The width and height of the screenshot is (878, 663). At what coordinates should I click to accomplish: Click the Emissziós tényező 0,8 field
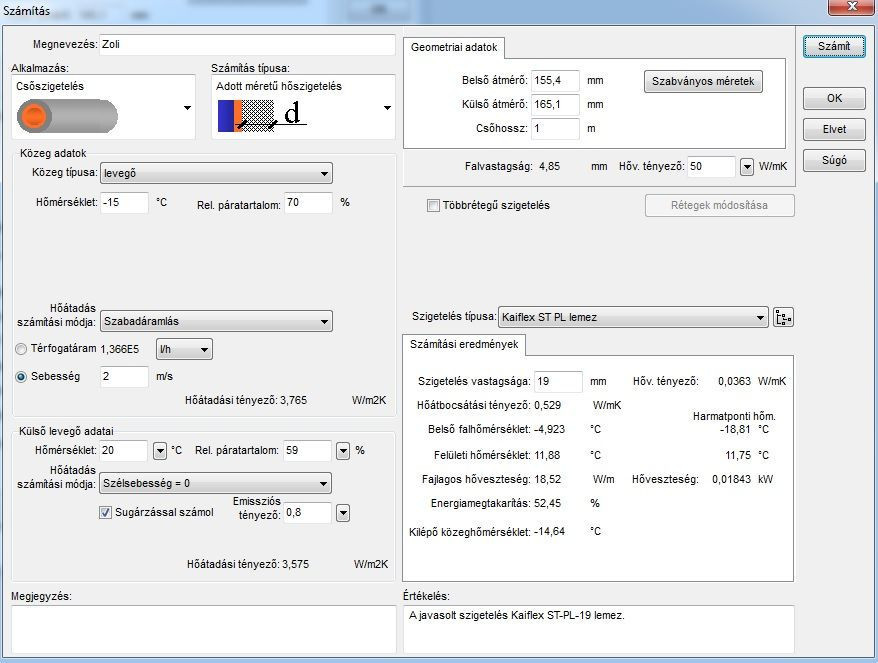point(307,513)
